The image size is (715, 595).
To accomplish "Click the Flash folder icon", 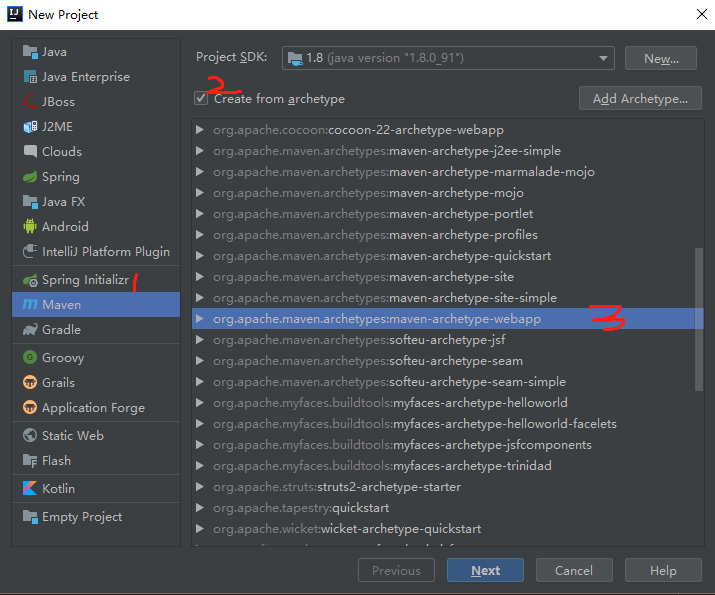I will point(30,460).
